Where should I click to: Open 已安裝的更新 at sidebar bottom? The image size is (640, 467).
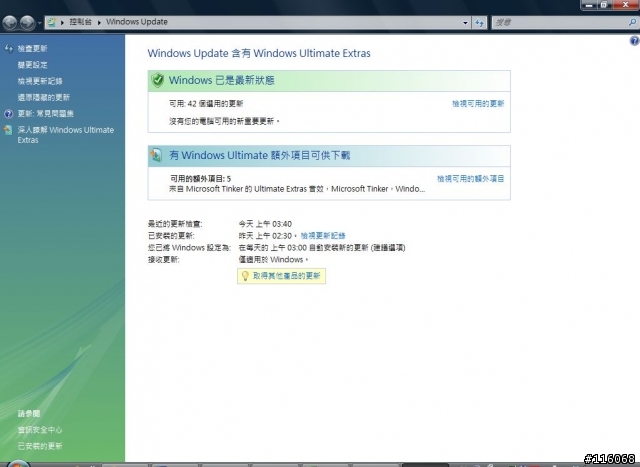click(x=40, y=446)
